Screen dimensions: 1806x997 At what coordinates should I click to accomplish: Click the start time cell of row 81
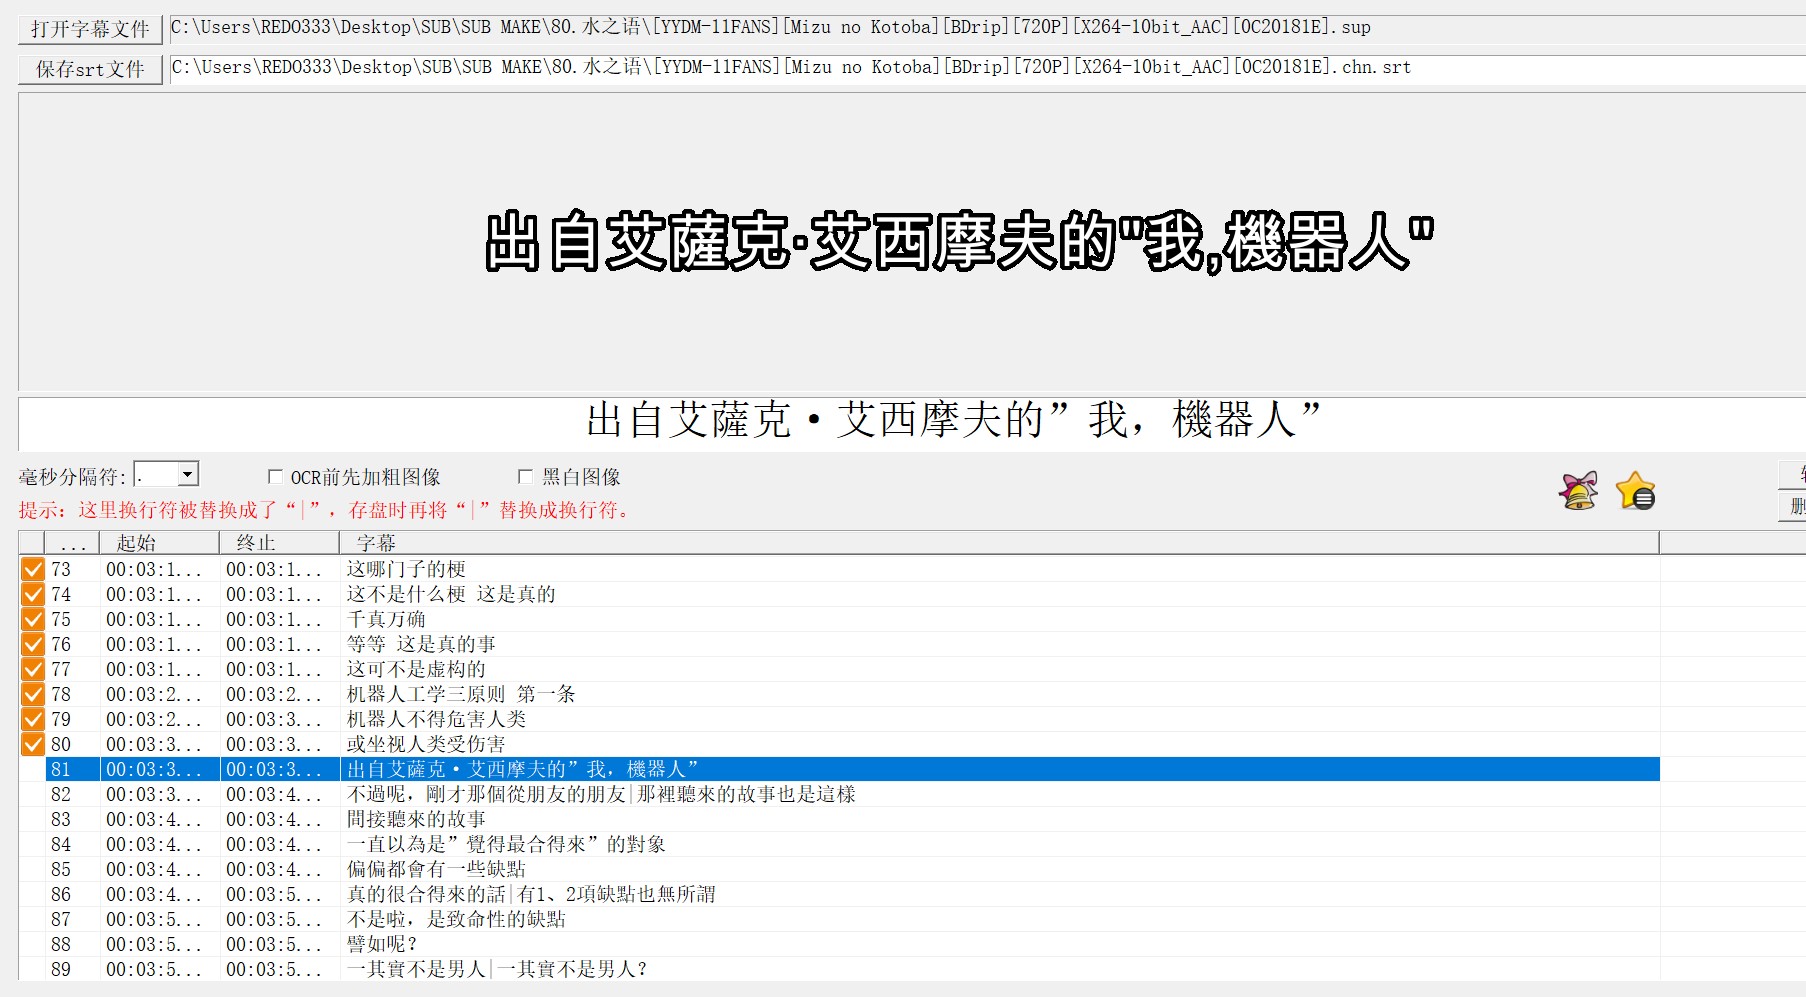160,769
